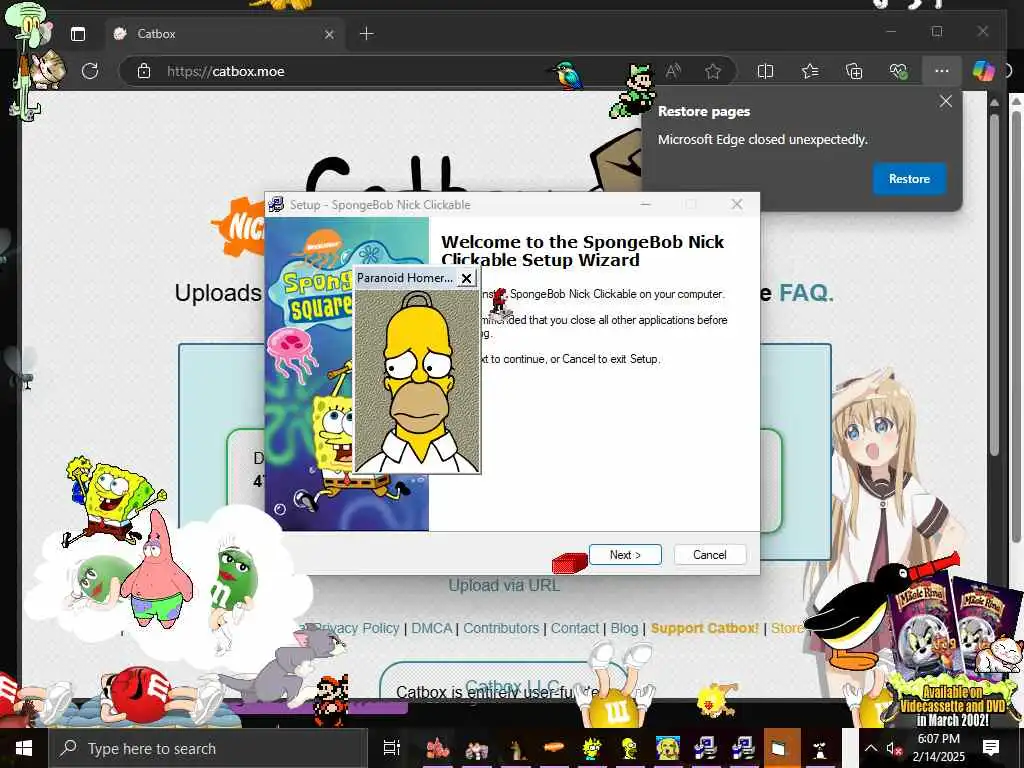This screenshot has width=1024, height=768.
Task: Activate the Read aloud icon
Action: [x=673, y=71]
